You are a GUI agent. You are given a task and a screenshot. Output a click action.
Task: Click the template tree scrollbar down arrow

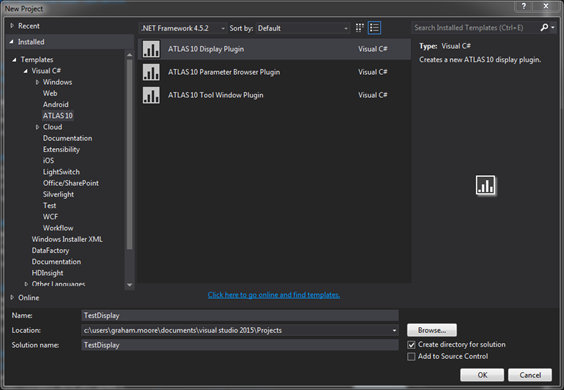[x=129, y=285]
